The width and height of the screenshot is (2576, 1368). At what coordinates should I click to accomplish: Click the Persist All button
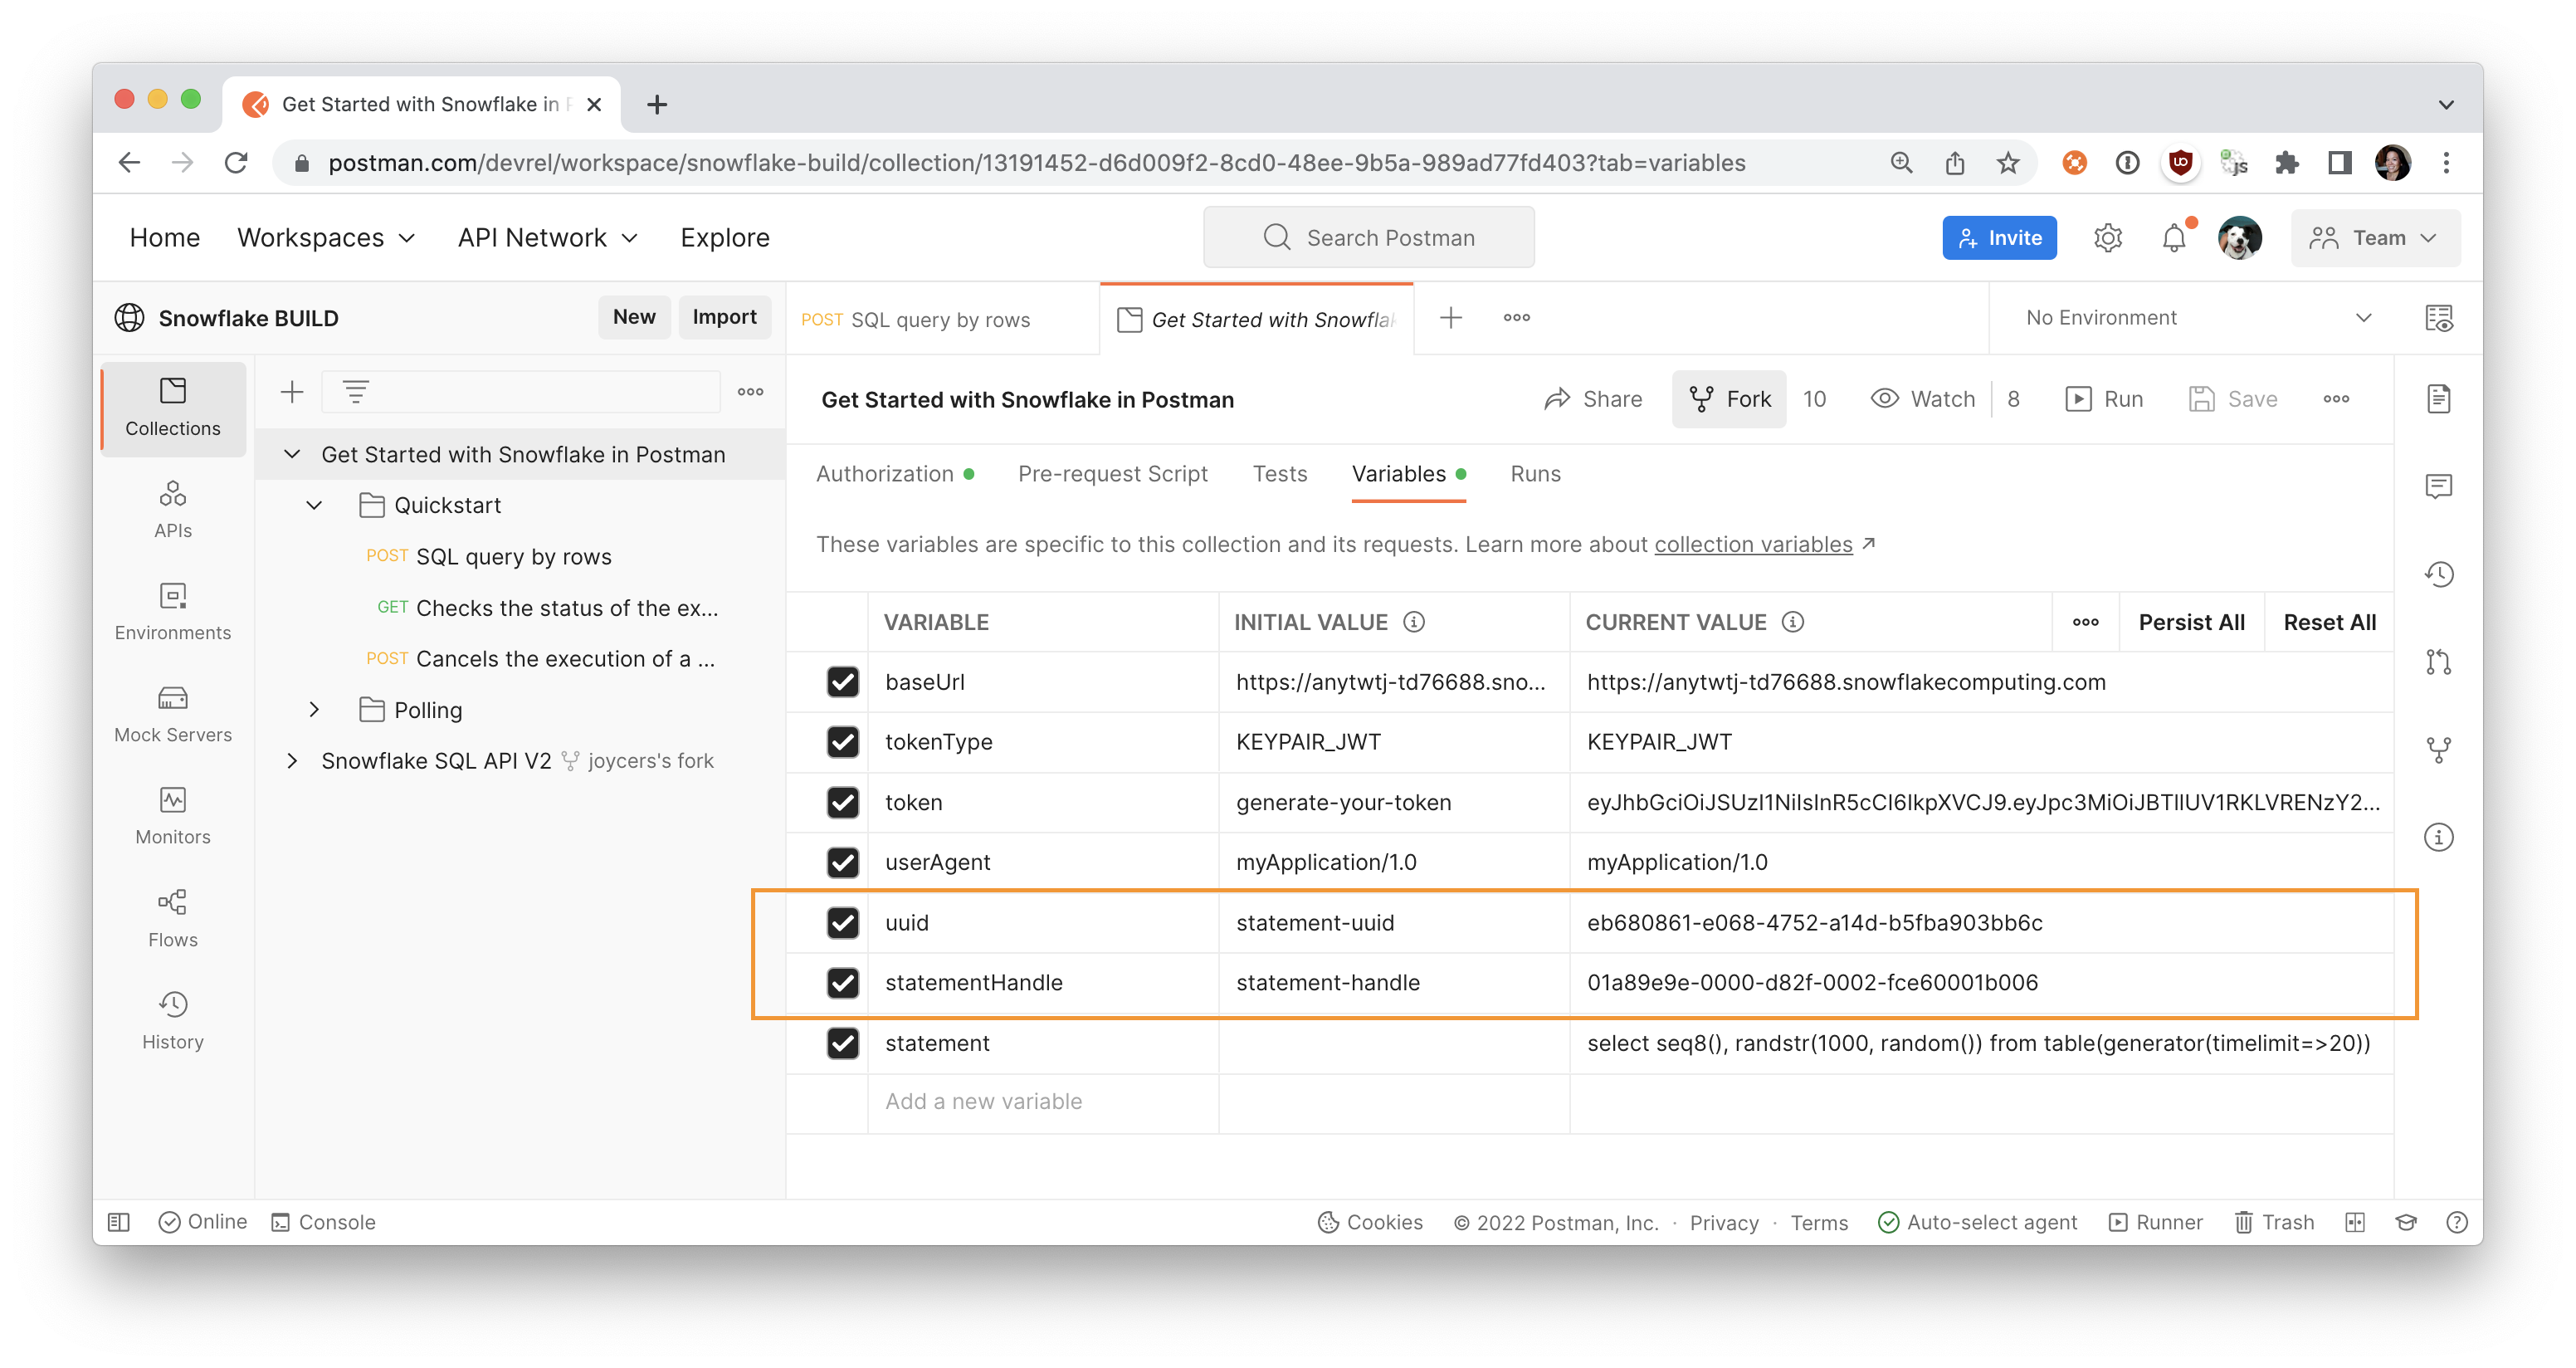2191,622
